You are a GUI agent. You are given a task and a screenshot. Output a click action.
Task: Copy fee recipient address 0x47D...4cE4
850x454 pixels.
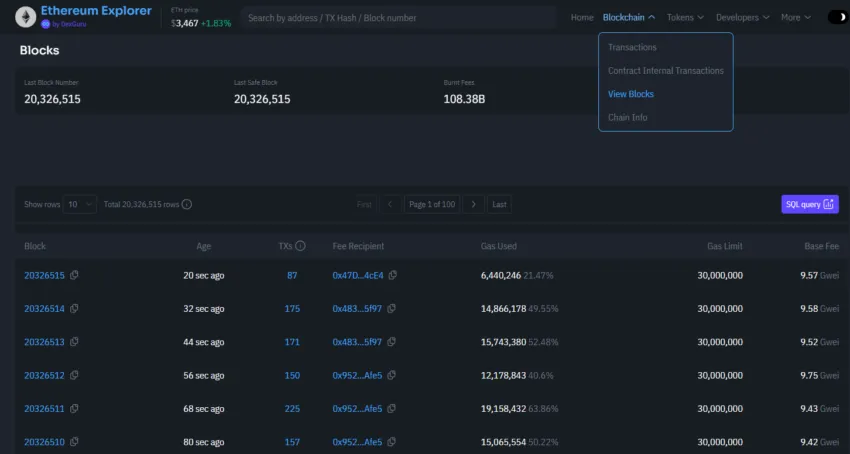392,275
